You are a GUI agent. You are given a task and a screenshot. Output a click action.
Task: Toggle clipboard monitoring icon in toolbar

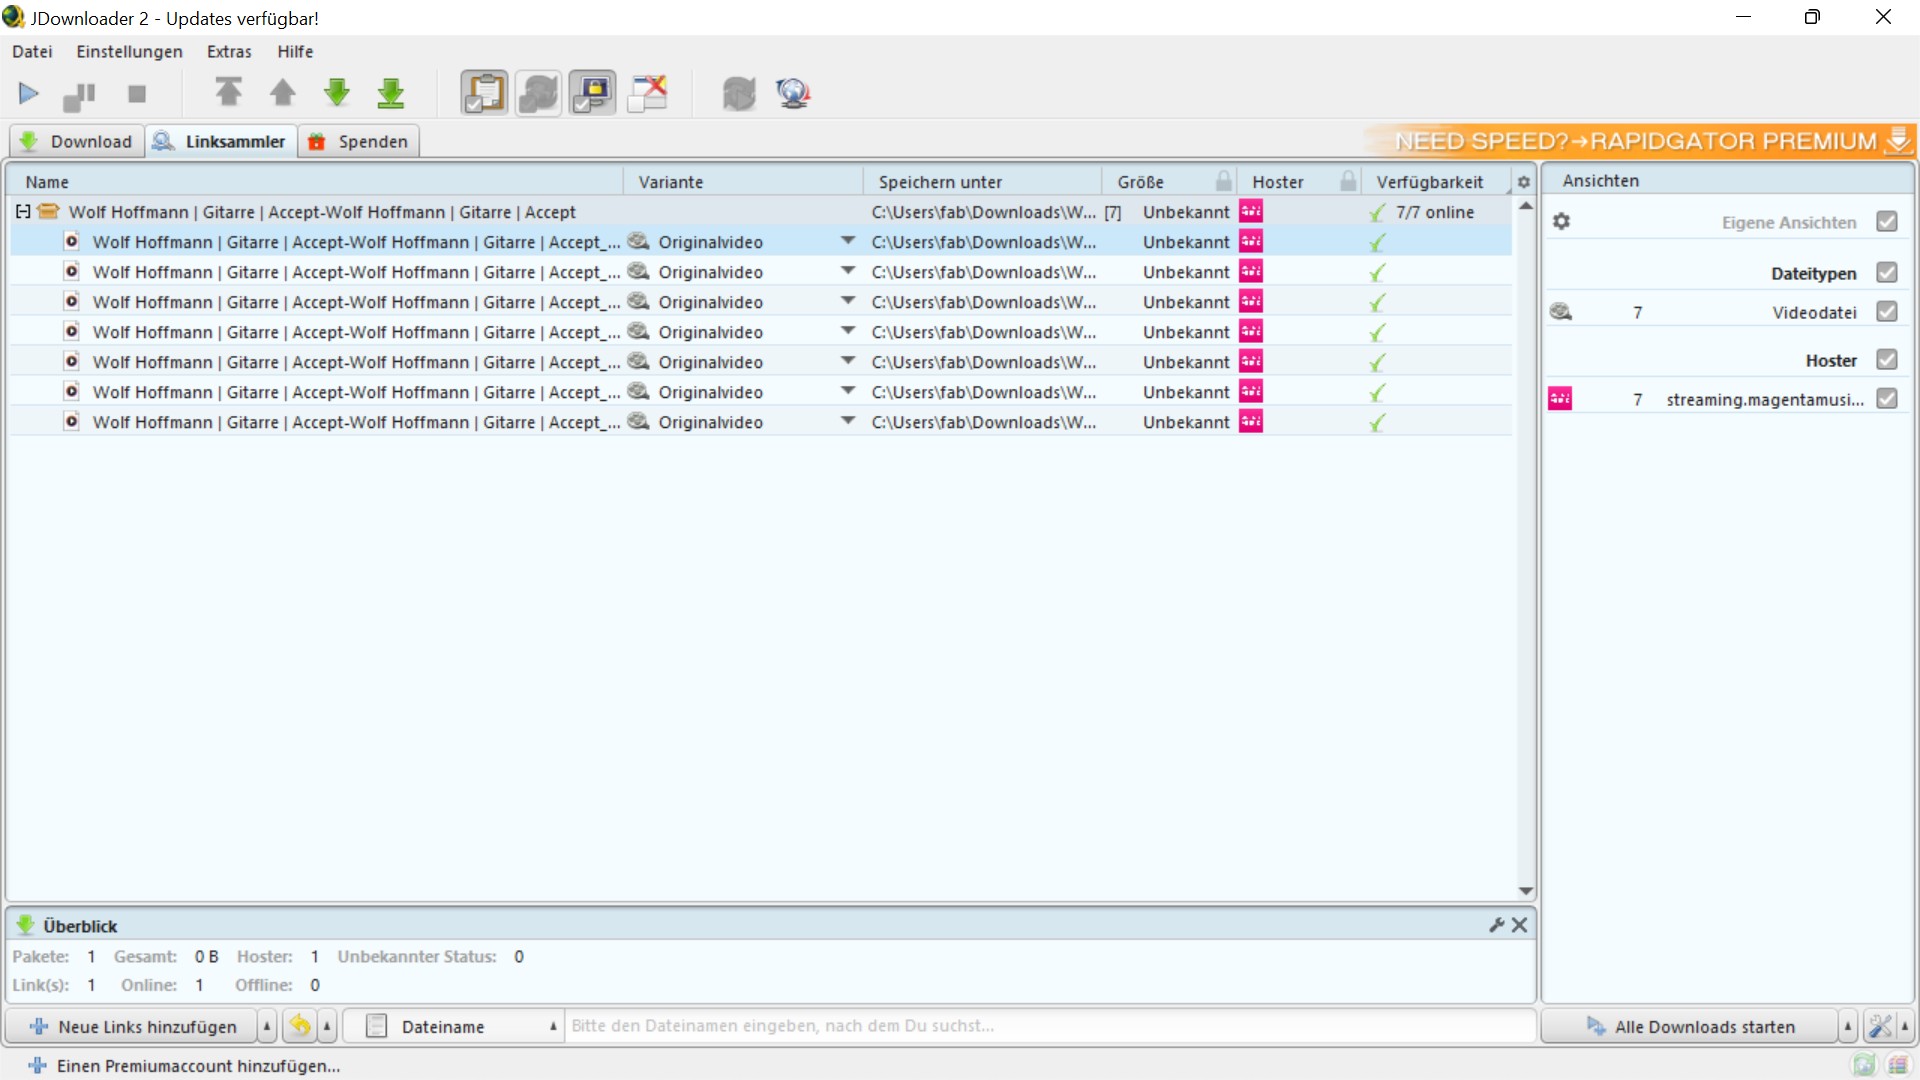point(484,93)
